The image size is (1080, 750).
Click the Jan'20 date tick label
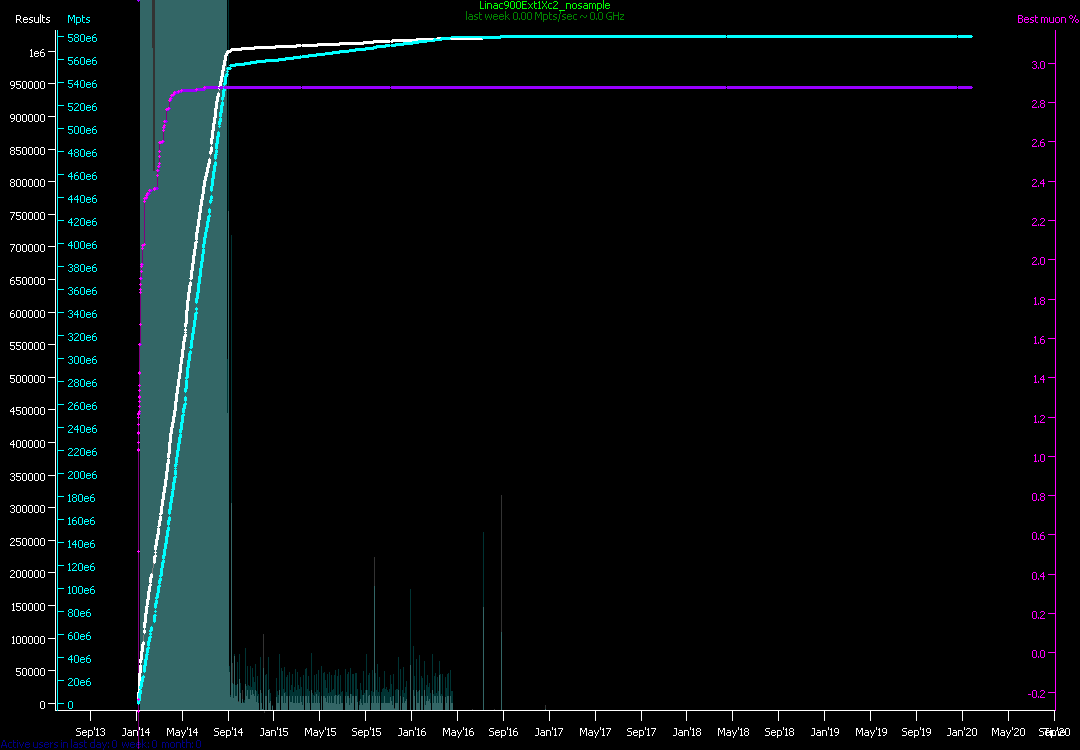[x=962, y=732]
